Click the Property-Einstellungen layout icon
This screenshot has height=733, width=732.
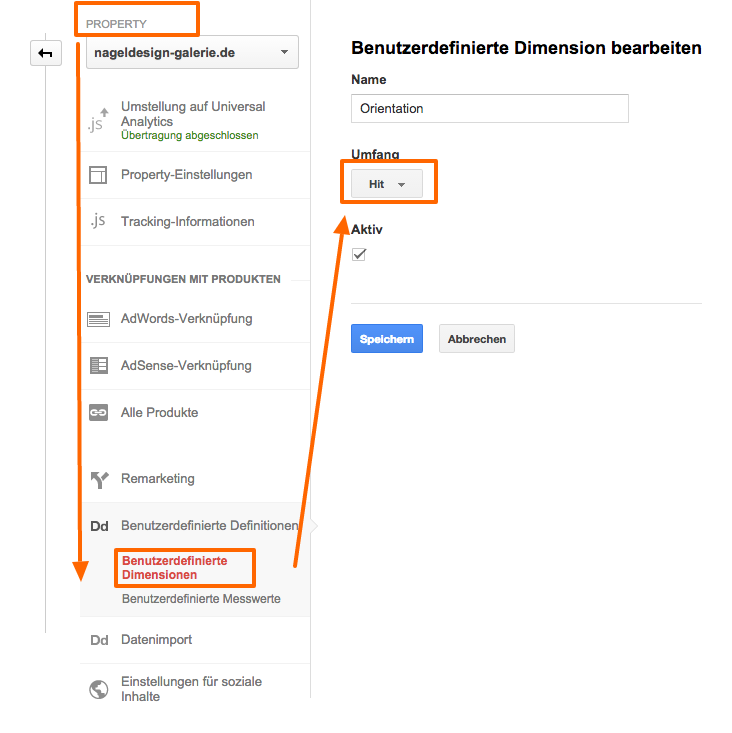tap(98, 175)
